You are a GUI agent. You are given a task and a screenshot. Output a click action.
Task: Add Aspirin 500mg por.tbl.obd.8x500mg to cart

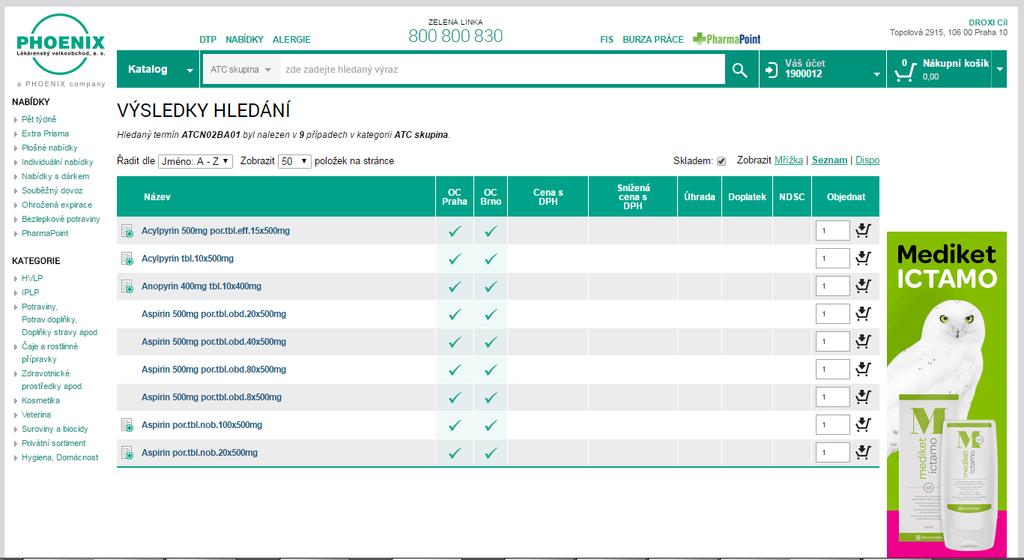863,397
